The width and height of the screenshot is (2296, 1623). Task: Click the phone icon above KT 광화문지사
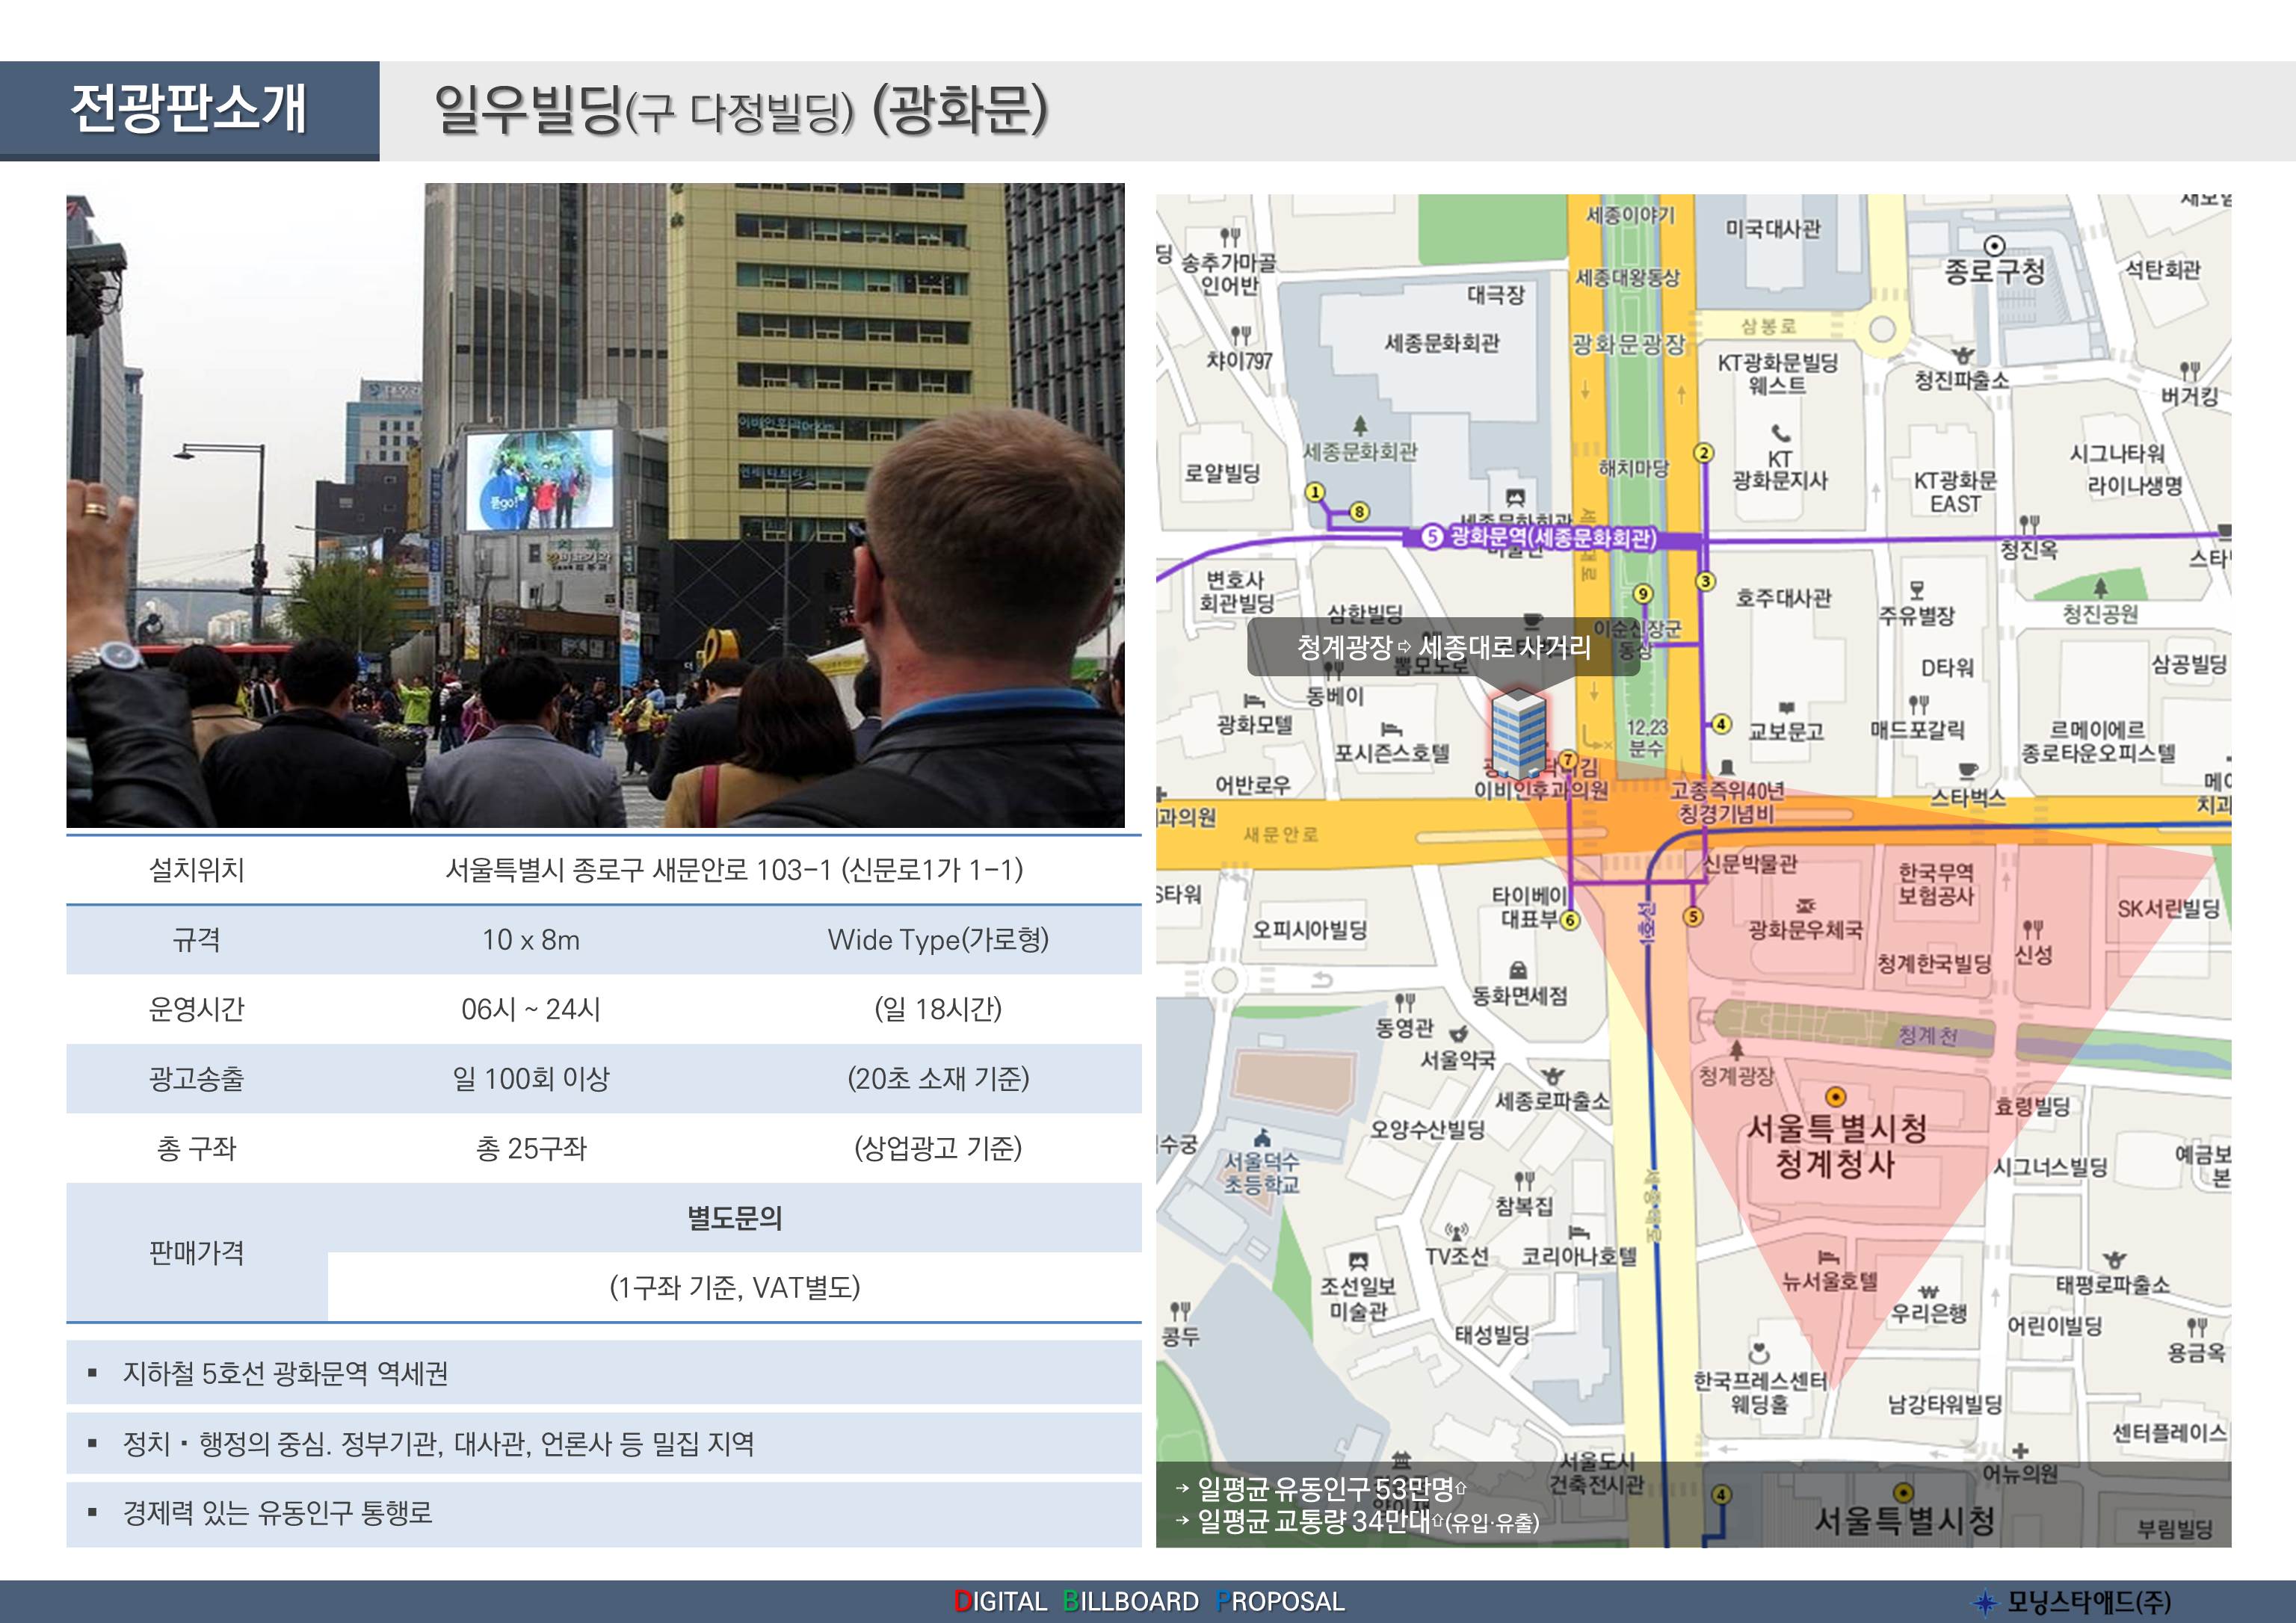pos(1781,433)
